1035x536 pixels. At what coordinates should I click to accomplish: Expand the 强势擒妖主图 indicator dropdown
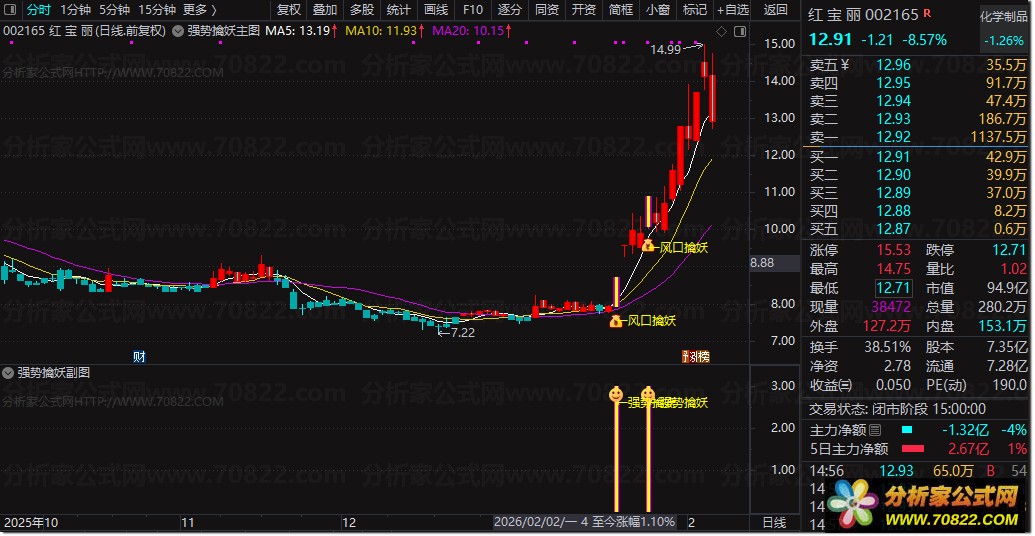click(178, 30)
